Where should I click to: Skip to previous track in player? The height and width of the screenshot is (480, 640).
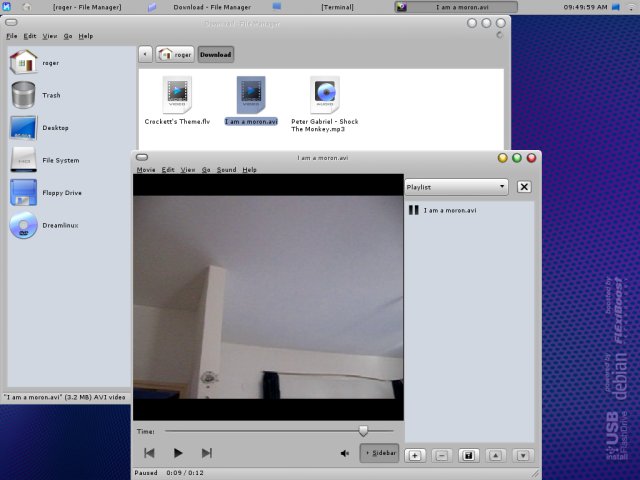click(x=149, y=453)
